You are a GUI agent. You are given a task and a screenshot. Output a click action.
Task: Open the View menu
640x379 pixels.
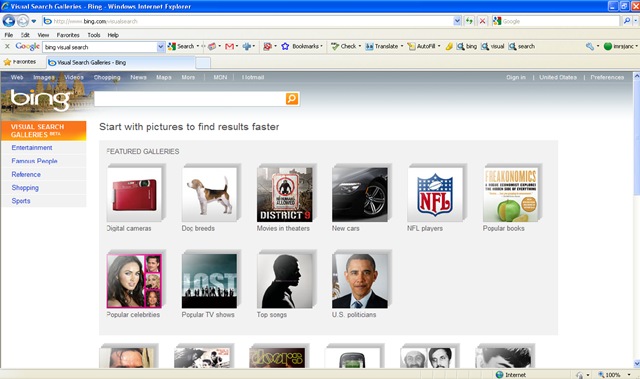[x=43, y=35]
